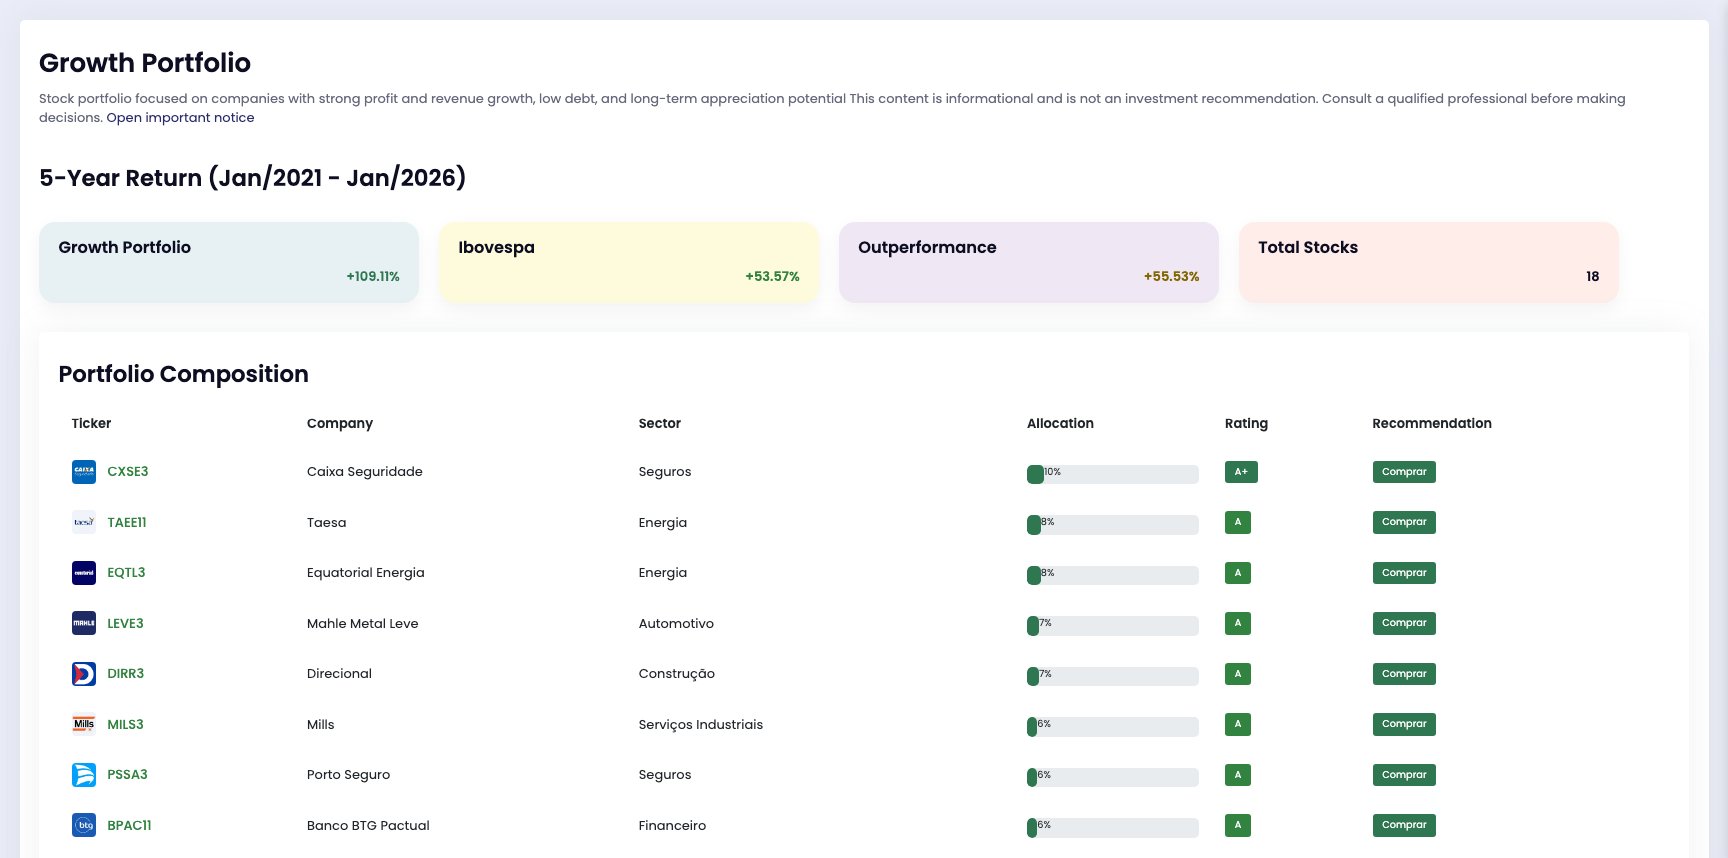Click Comprar for Equatorial Energia
The height and width of the screenshot is (858, 1728).
(x=1404, y=573)
